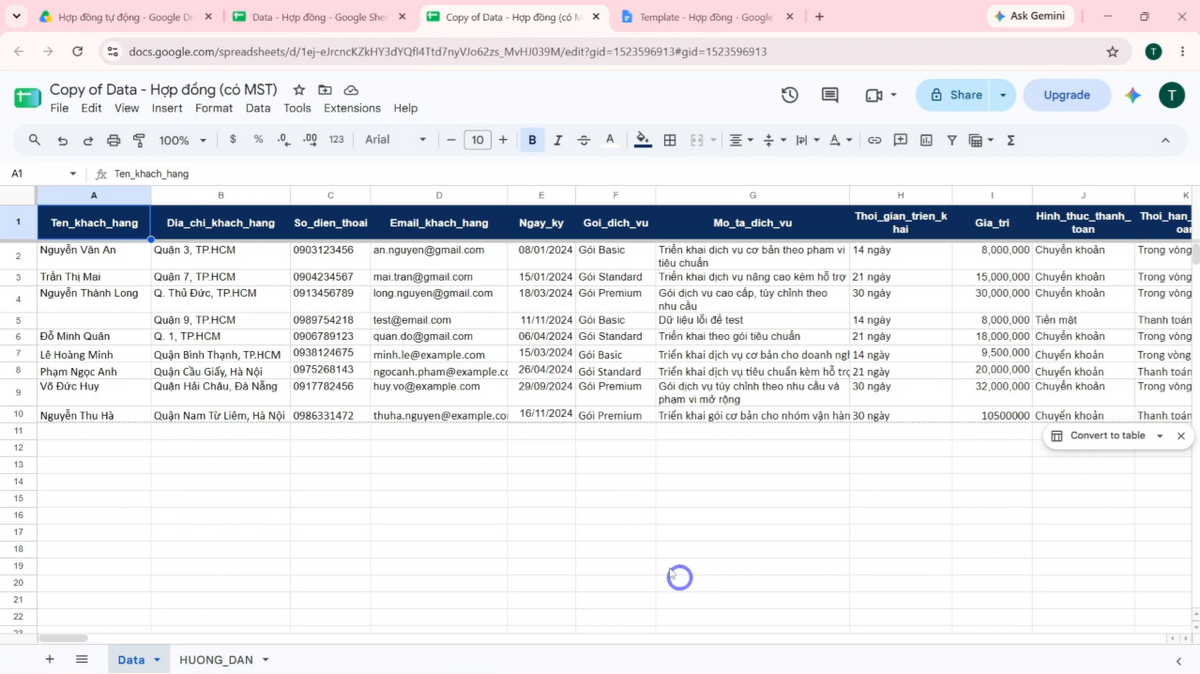Move document to a folder
1200x674 pixels.
point(325,90)
